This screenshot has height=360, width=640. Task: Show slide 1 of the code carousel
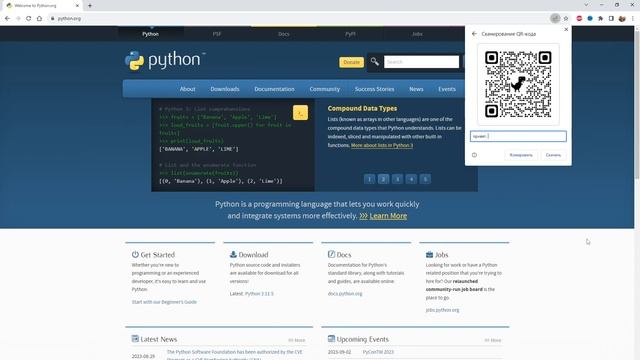pyautogui.click(x=369, y=179)
